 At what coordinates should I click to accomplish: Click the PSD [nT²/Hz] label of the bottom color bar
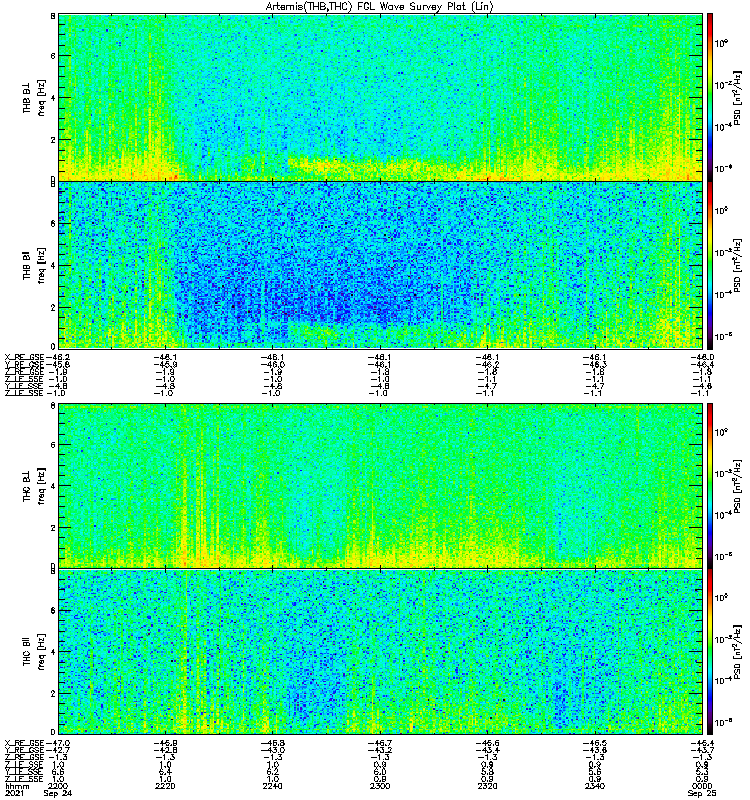tap(737, 652)
